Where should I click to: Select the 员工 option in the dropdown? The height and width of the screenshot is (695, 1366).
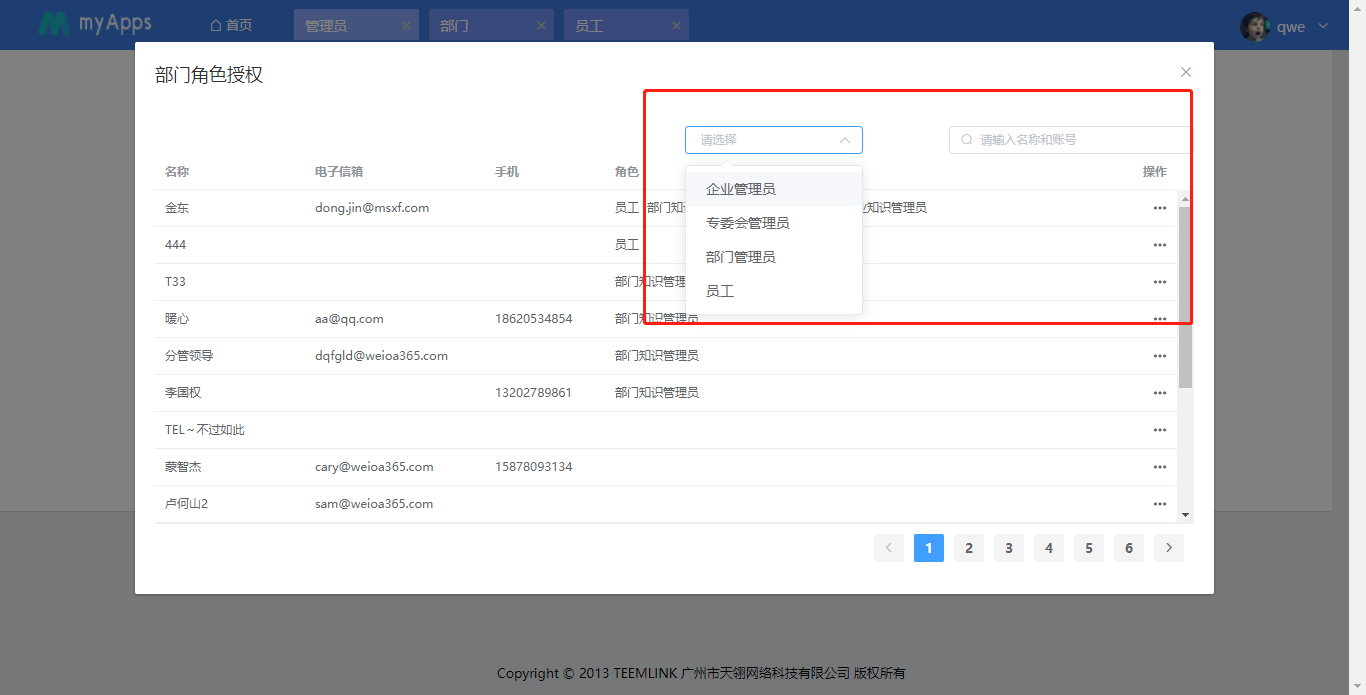pos(720,291)
